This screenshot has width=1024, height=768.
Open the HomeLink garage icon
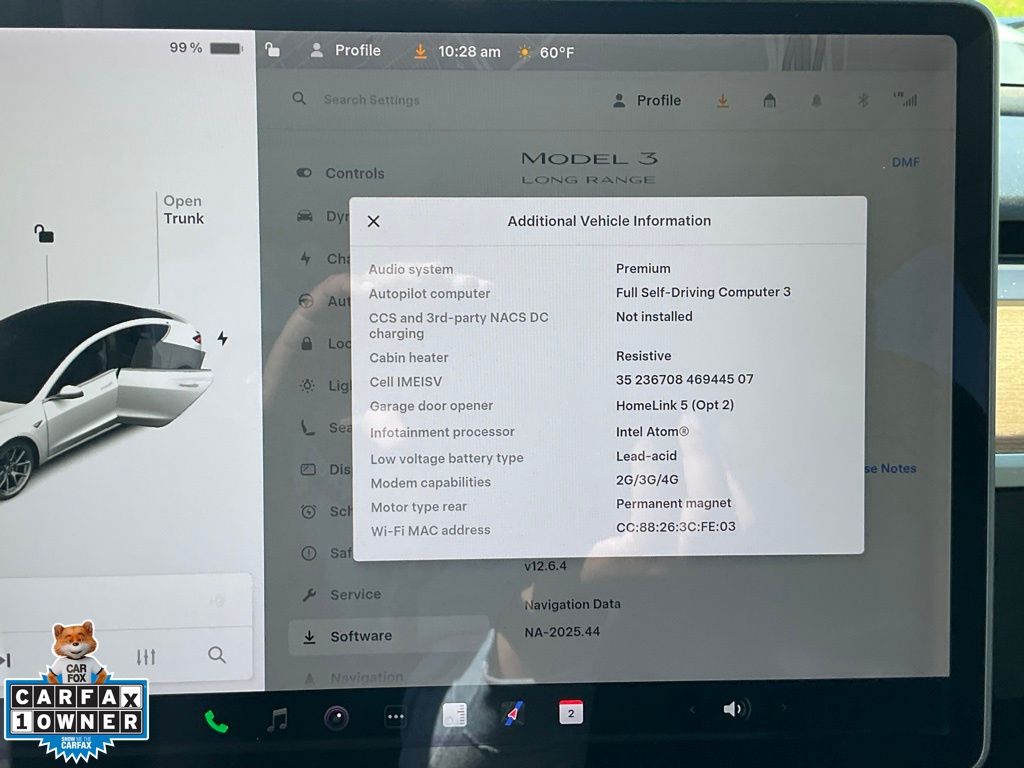tap(769, 100)
